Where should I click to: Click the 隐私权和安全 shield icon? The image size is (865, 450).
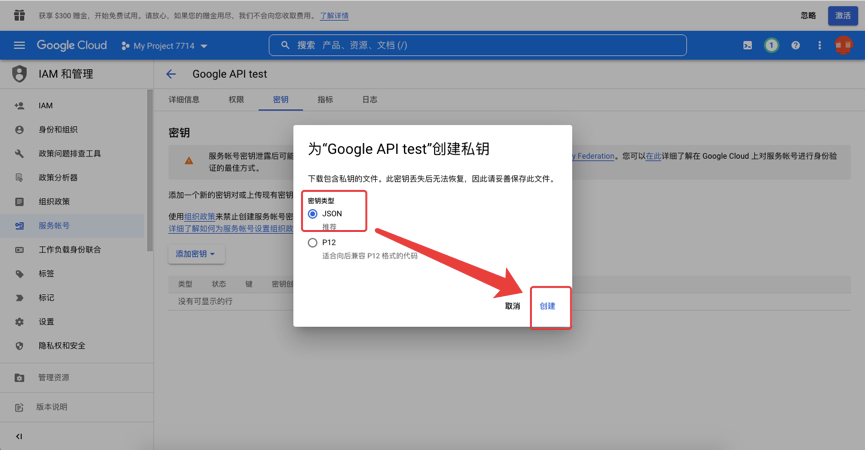coord(19,346)
